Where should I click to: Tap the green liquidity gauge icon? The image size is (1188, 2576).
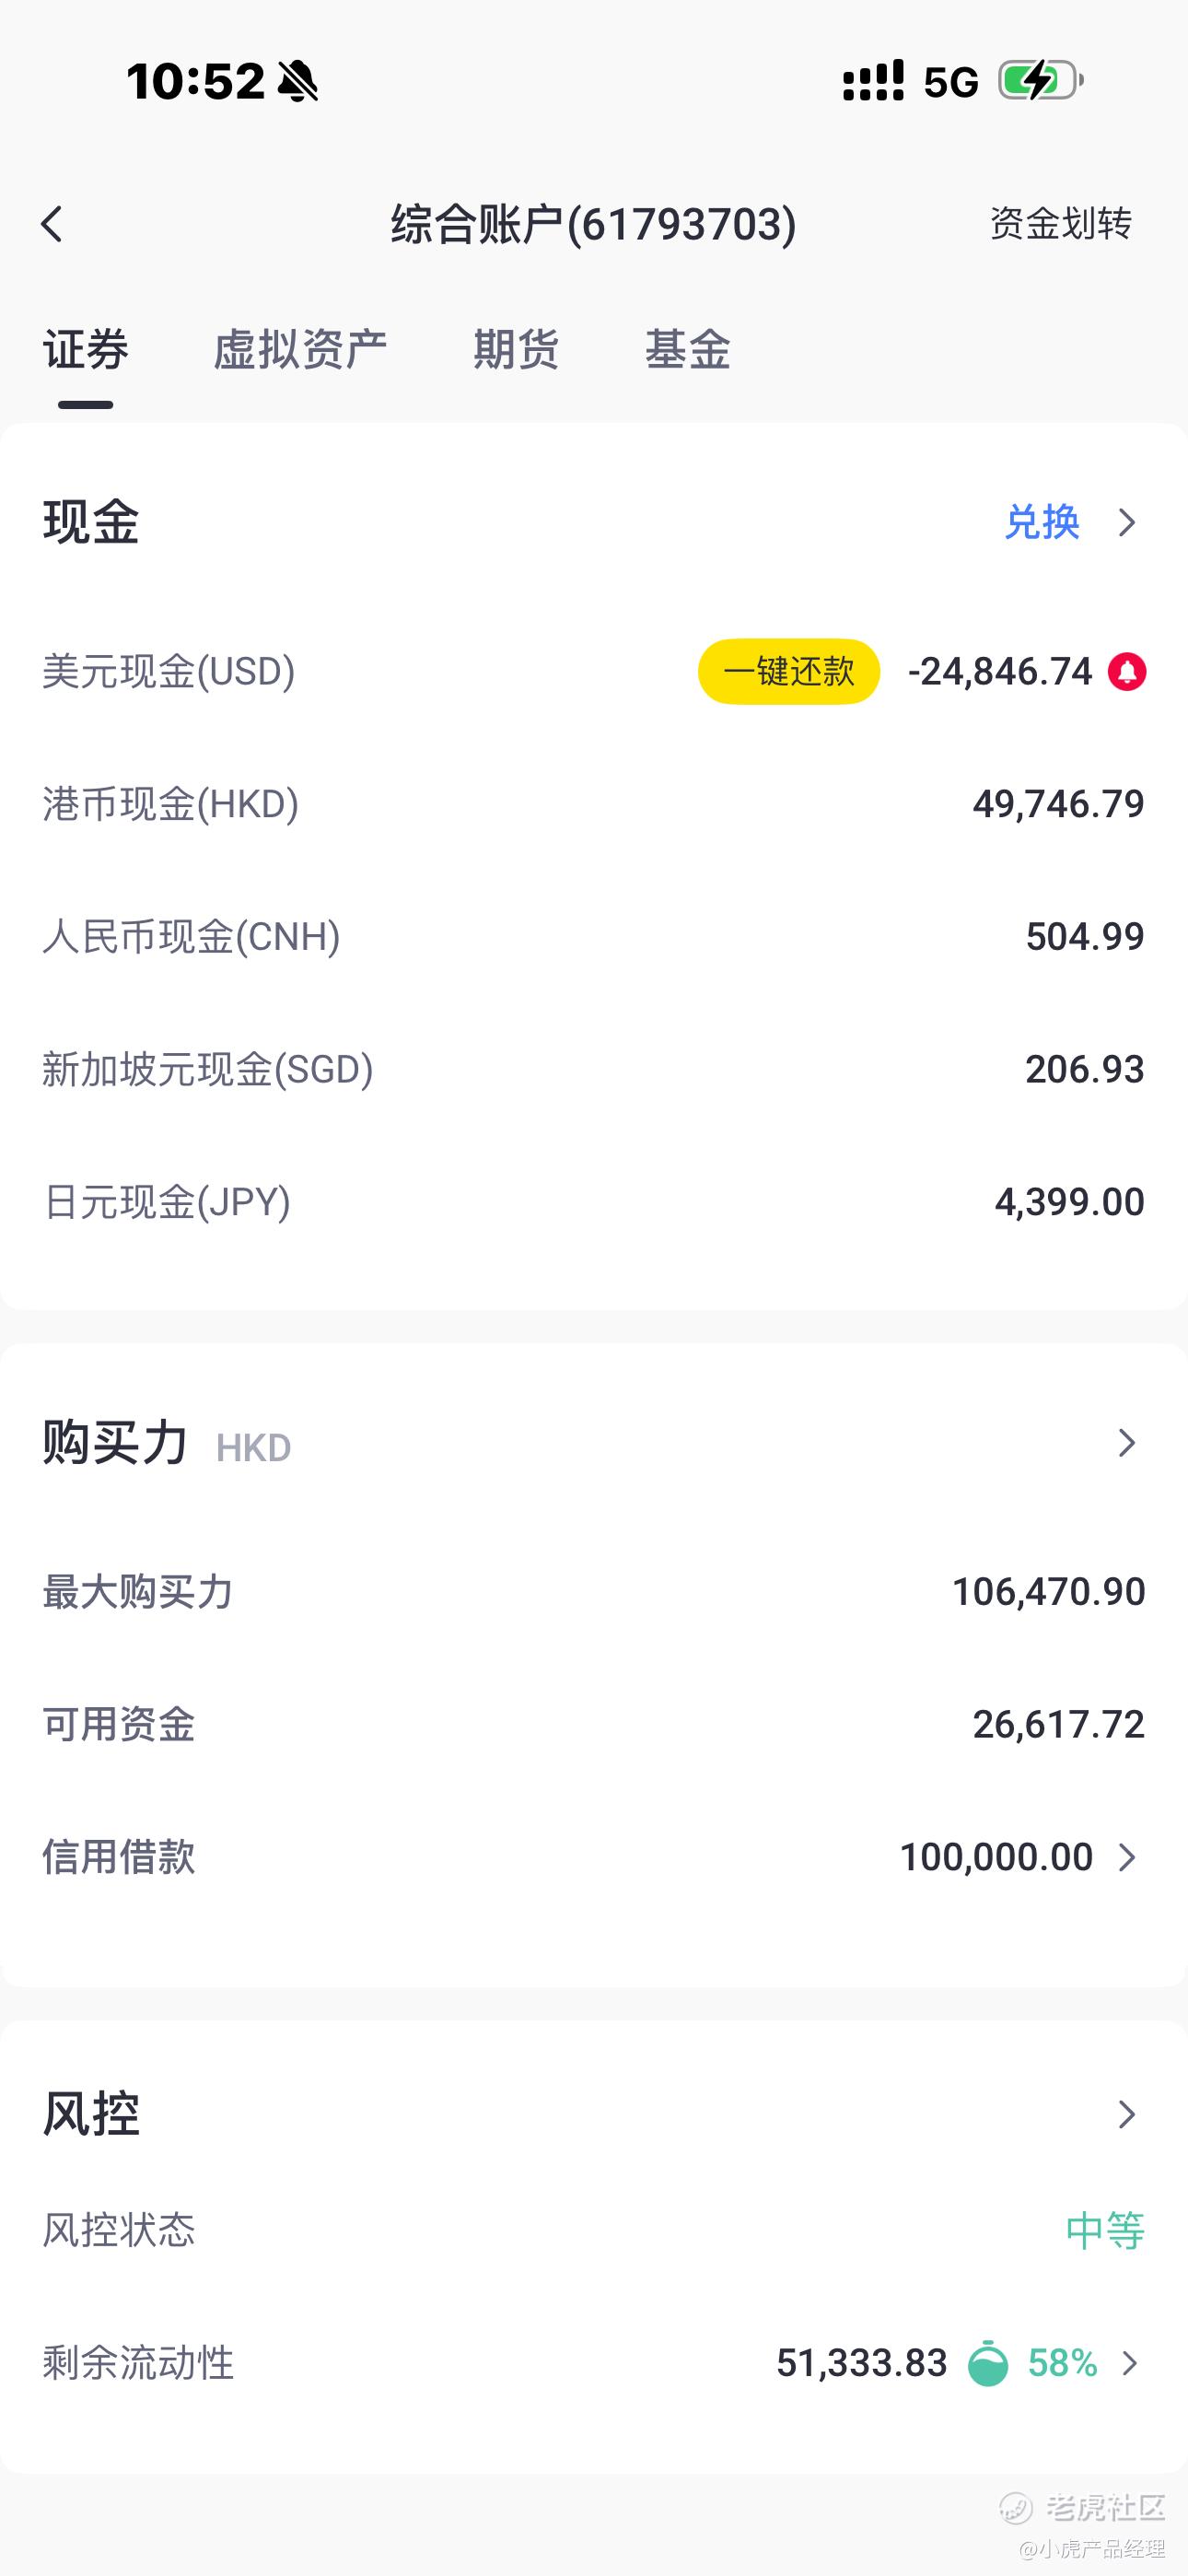tap(988, 2364)
